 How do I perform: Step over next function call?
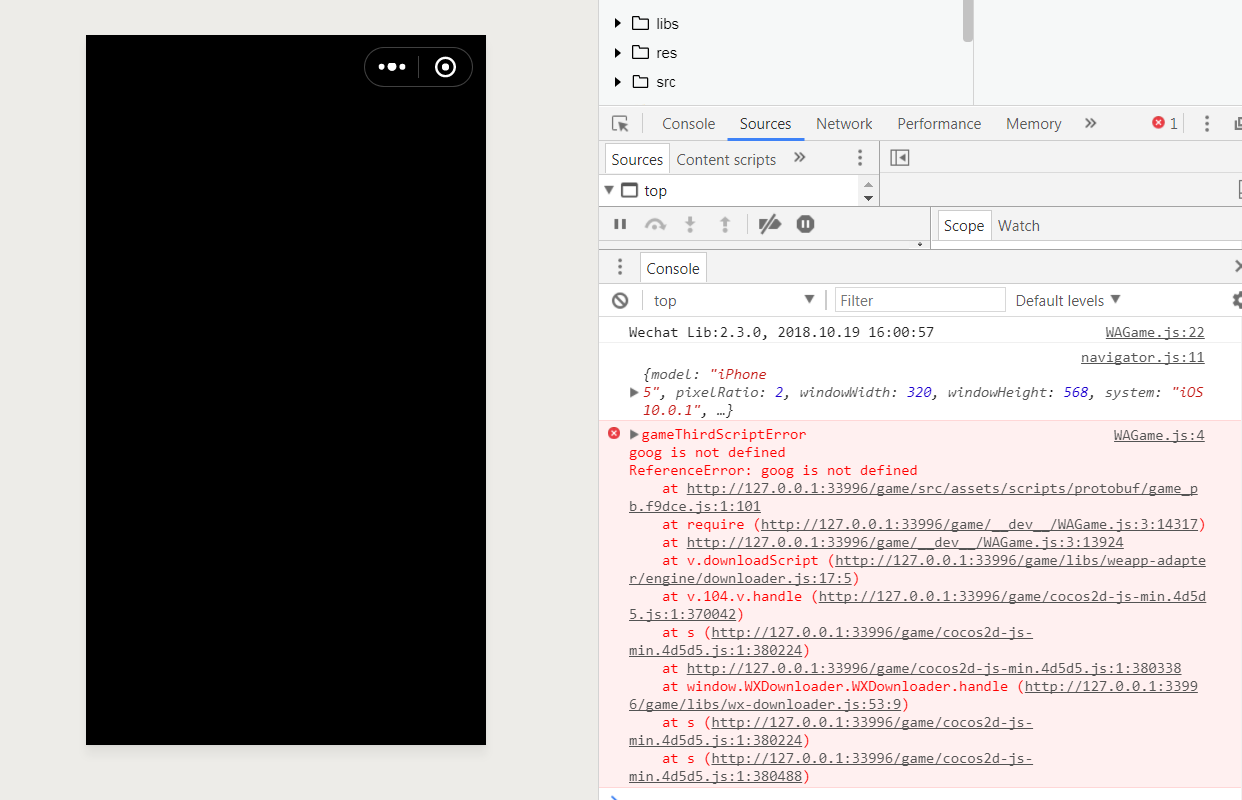pyautogui.click(x=655, y=224)
